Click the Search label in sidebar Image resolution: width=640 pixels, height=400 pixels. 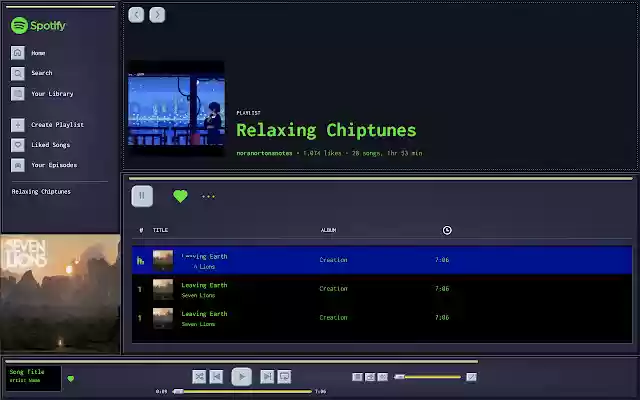(x=42, y=73)
